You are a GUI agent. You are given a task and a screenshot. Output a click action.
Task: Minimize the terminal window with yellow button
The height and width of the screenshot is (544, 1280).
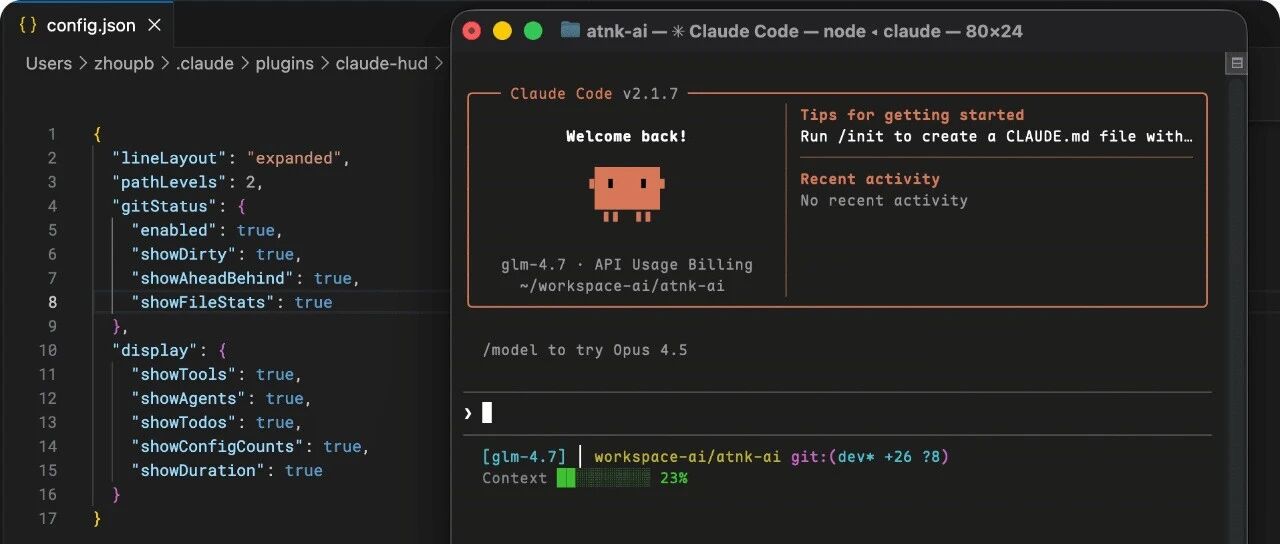point(502,31)
